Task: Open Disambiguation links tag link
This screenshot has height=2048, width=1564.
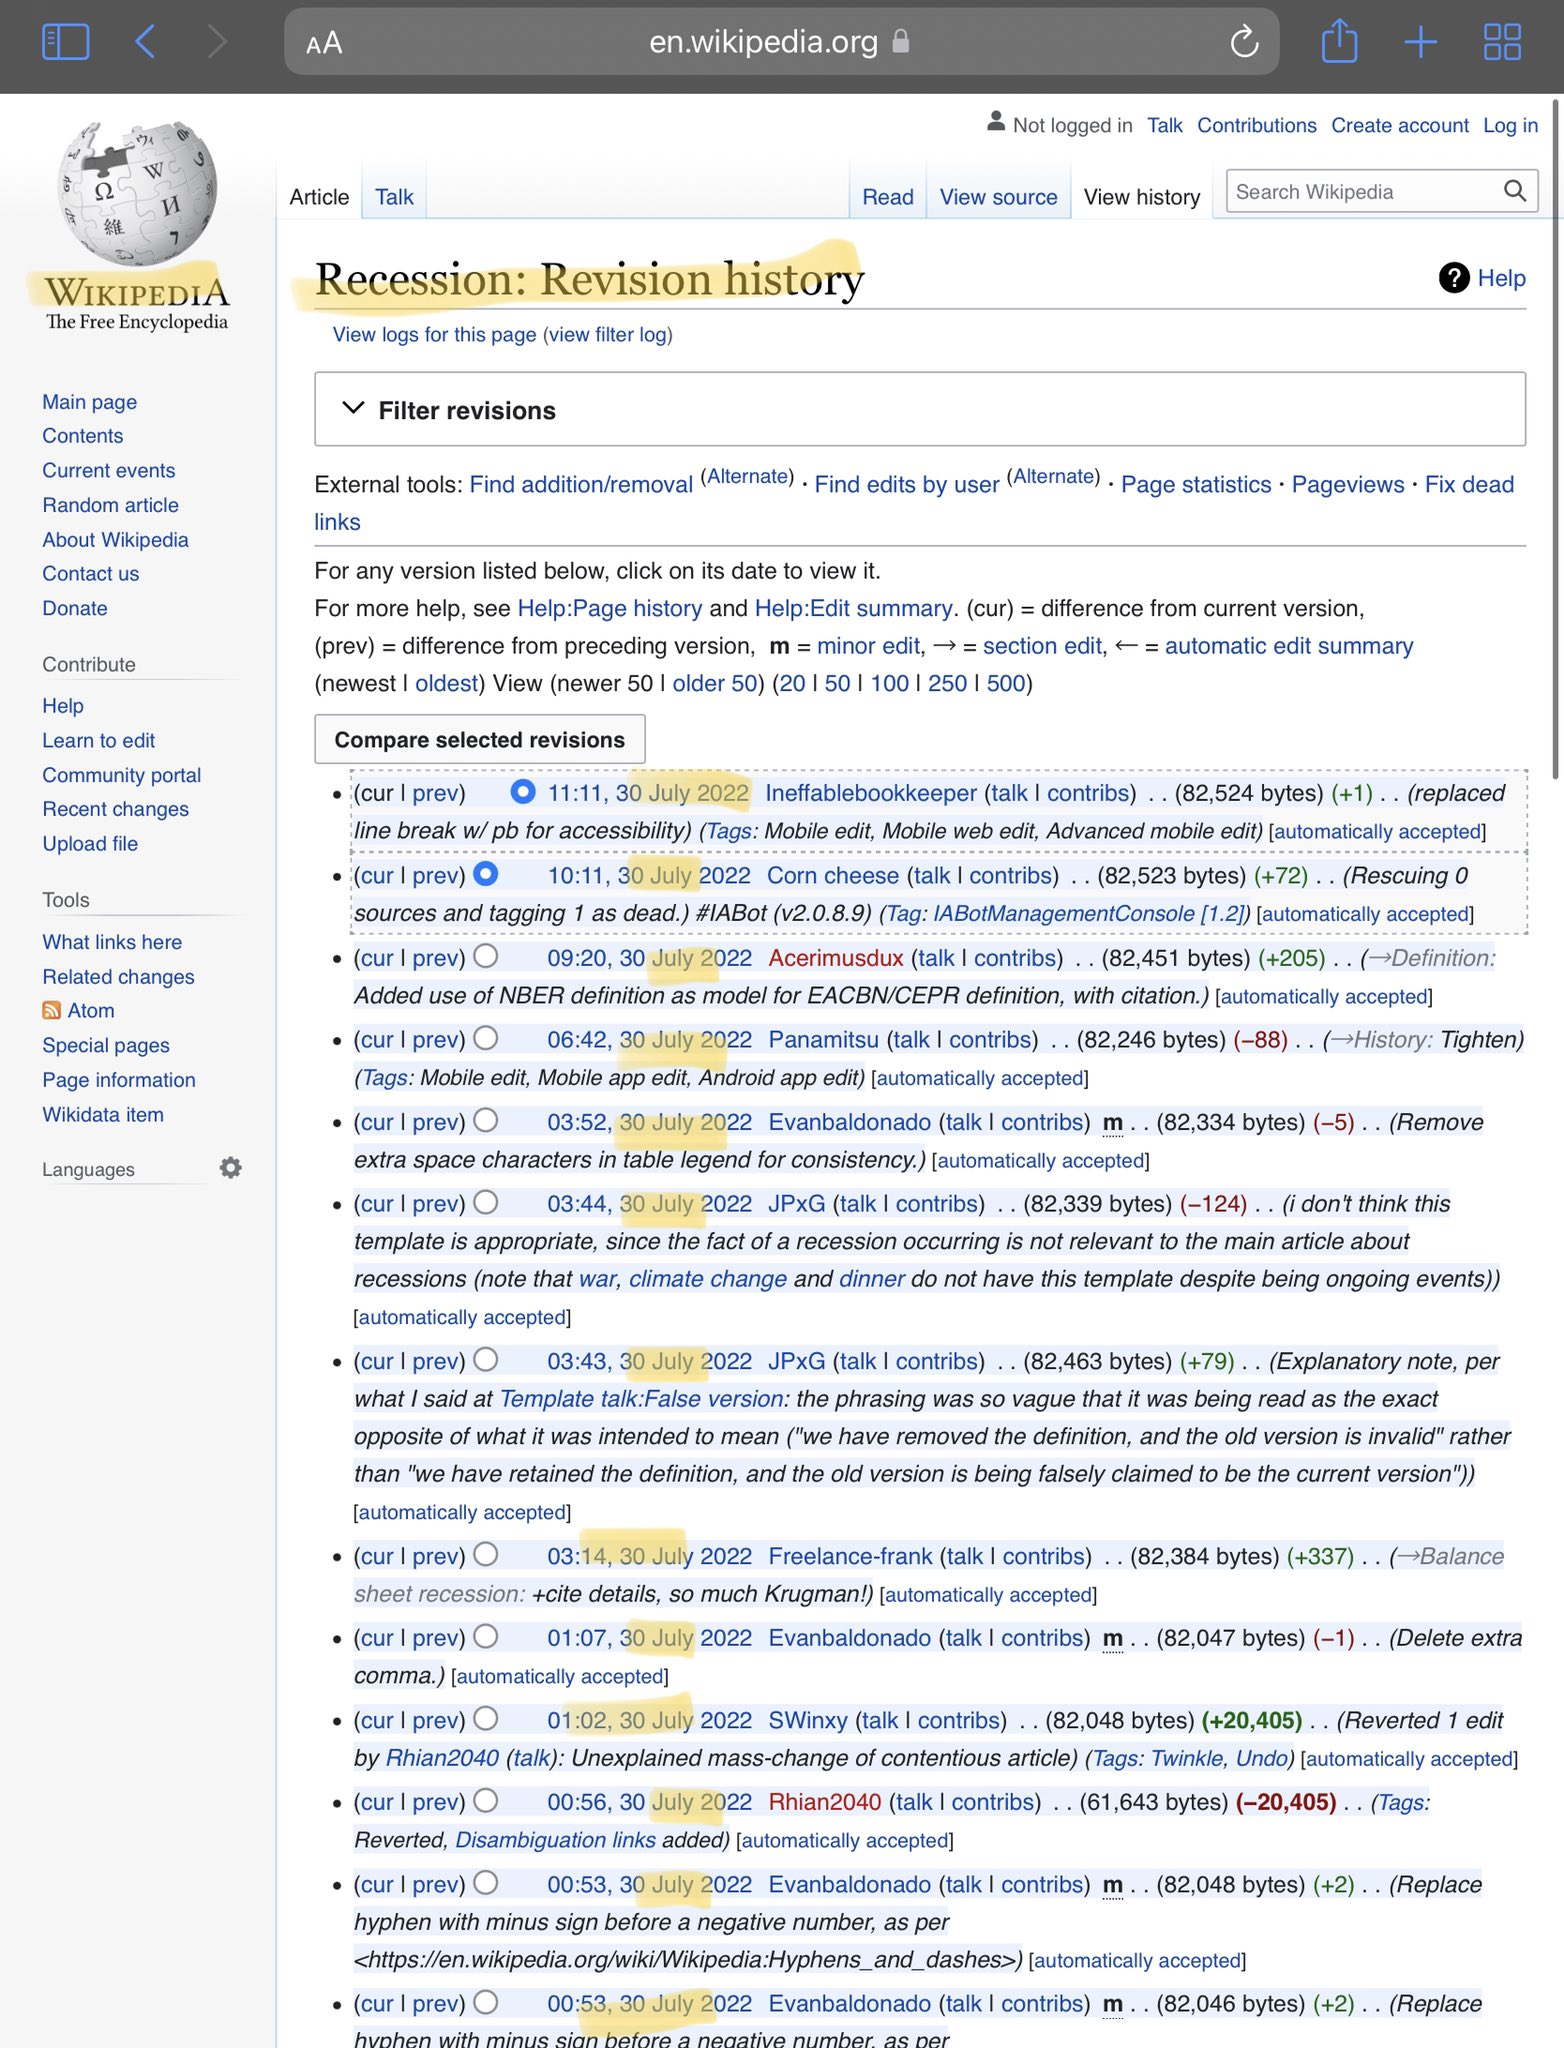Action: coord(556,1840)
